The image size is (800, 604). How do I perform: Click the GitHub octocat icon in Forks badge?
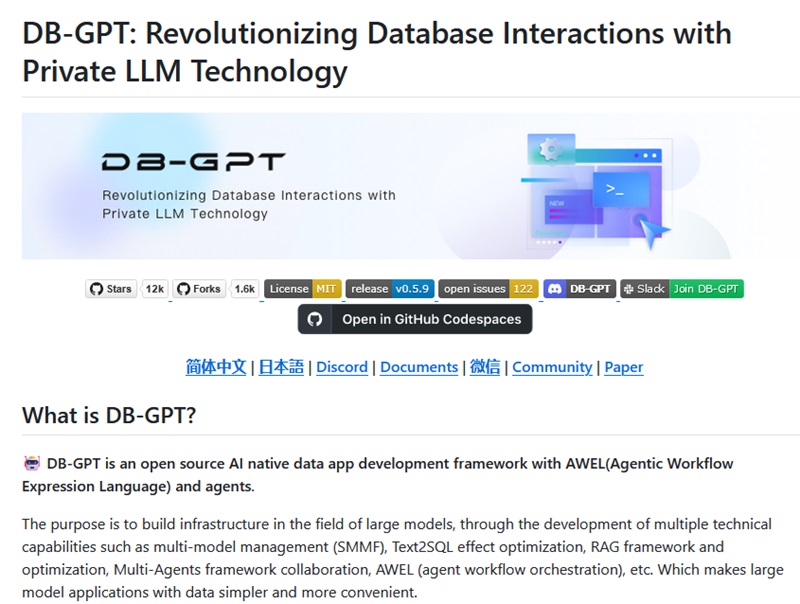click(184, 289)
